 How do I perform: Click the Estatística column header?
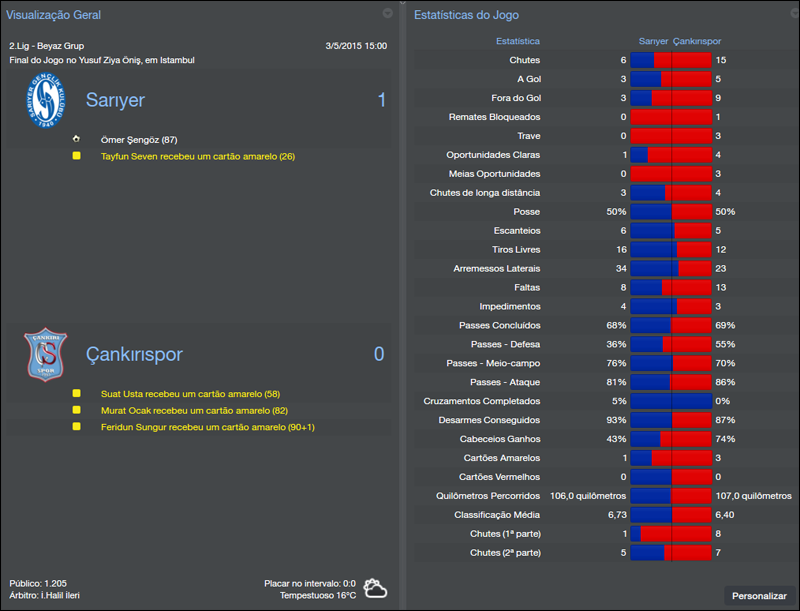(518, 41)
